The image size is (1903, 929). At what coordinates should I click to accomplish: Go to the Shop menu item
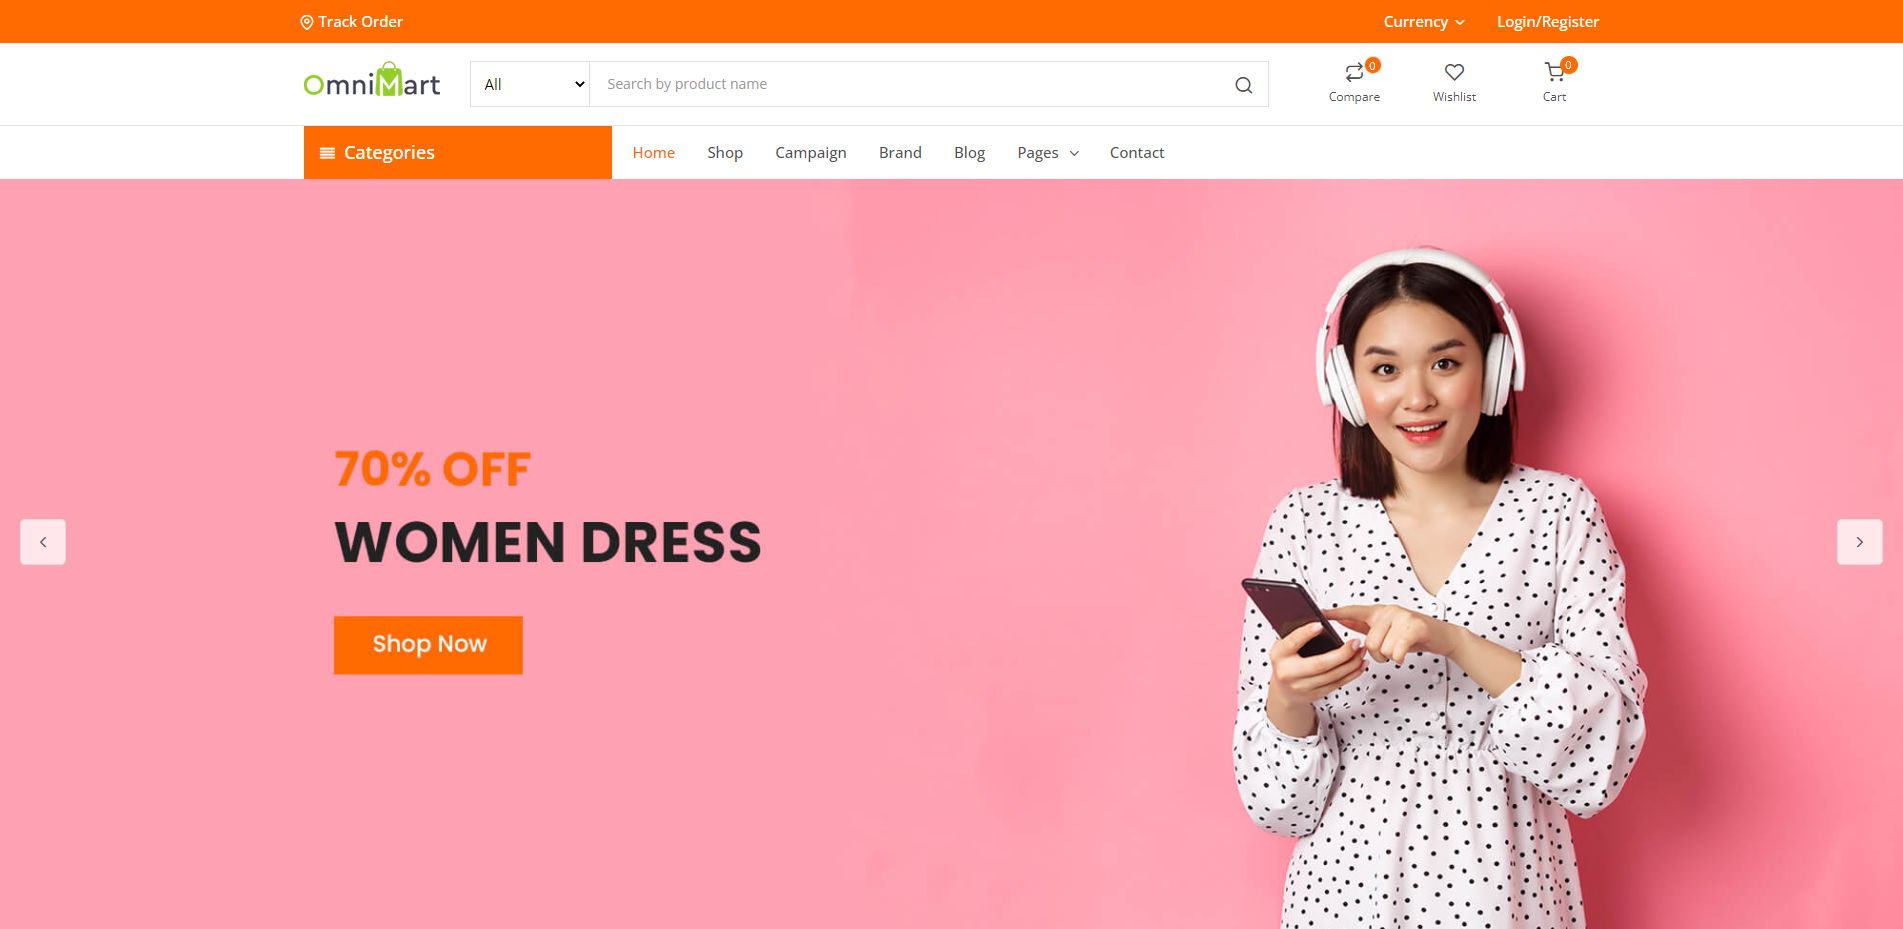(x=725, y=153)
